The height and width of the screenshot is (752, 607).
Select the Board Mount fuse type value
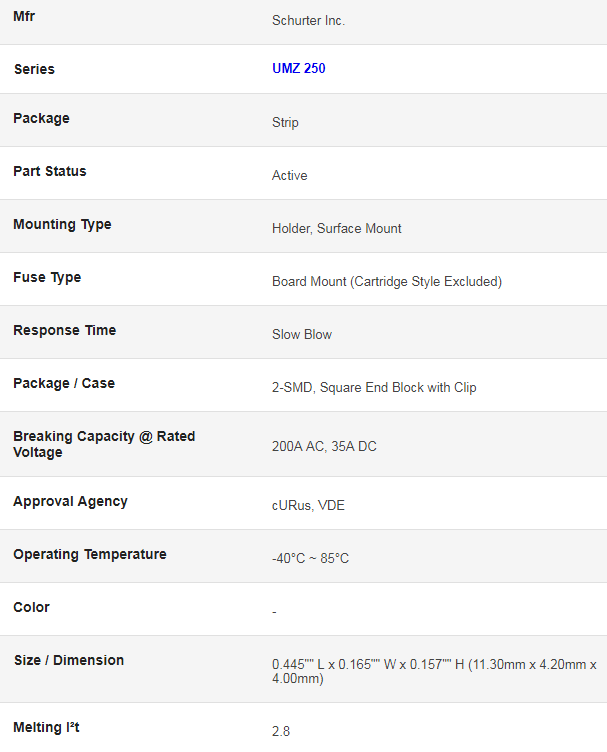[387, 282]
